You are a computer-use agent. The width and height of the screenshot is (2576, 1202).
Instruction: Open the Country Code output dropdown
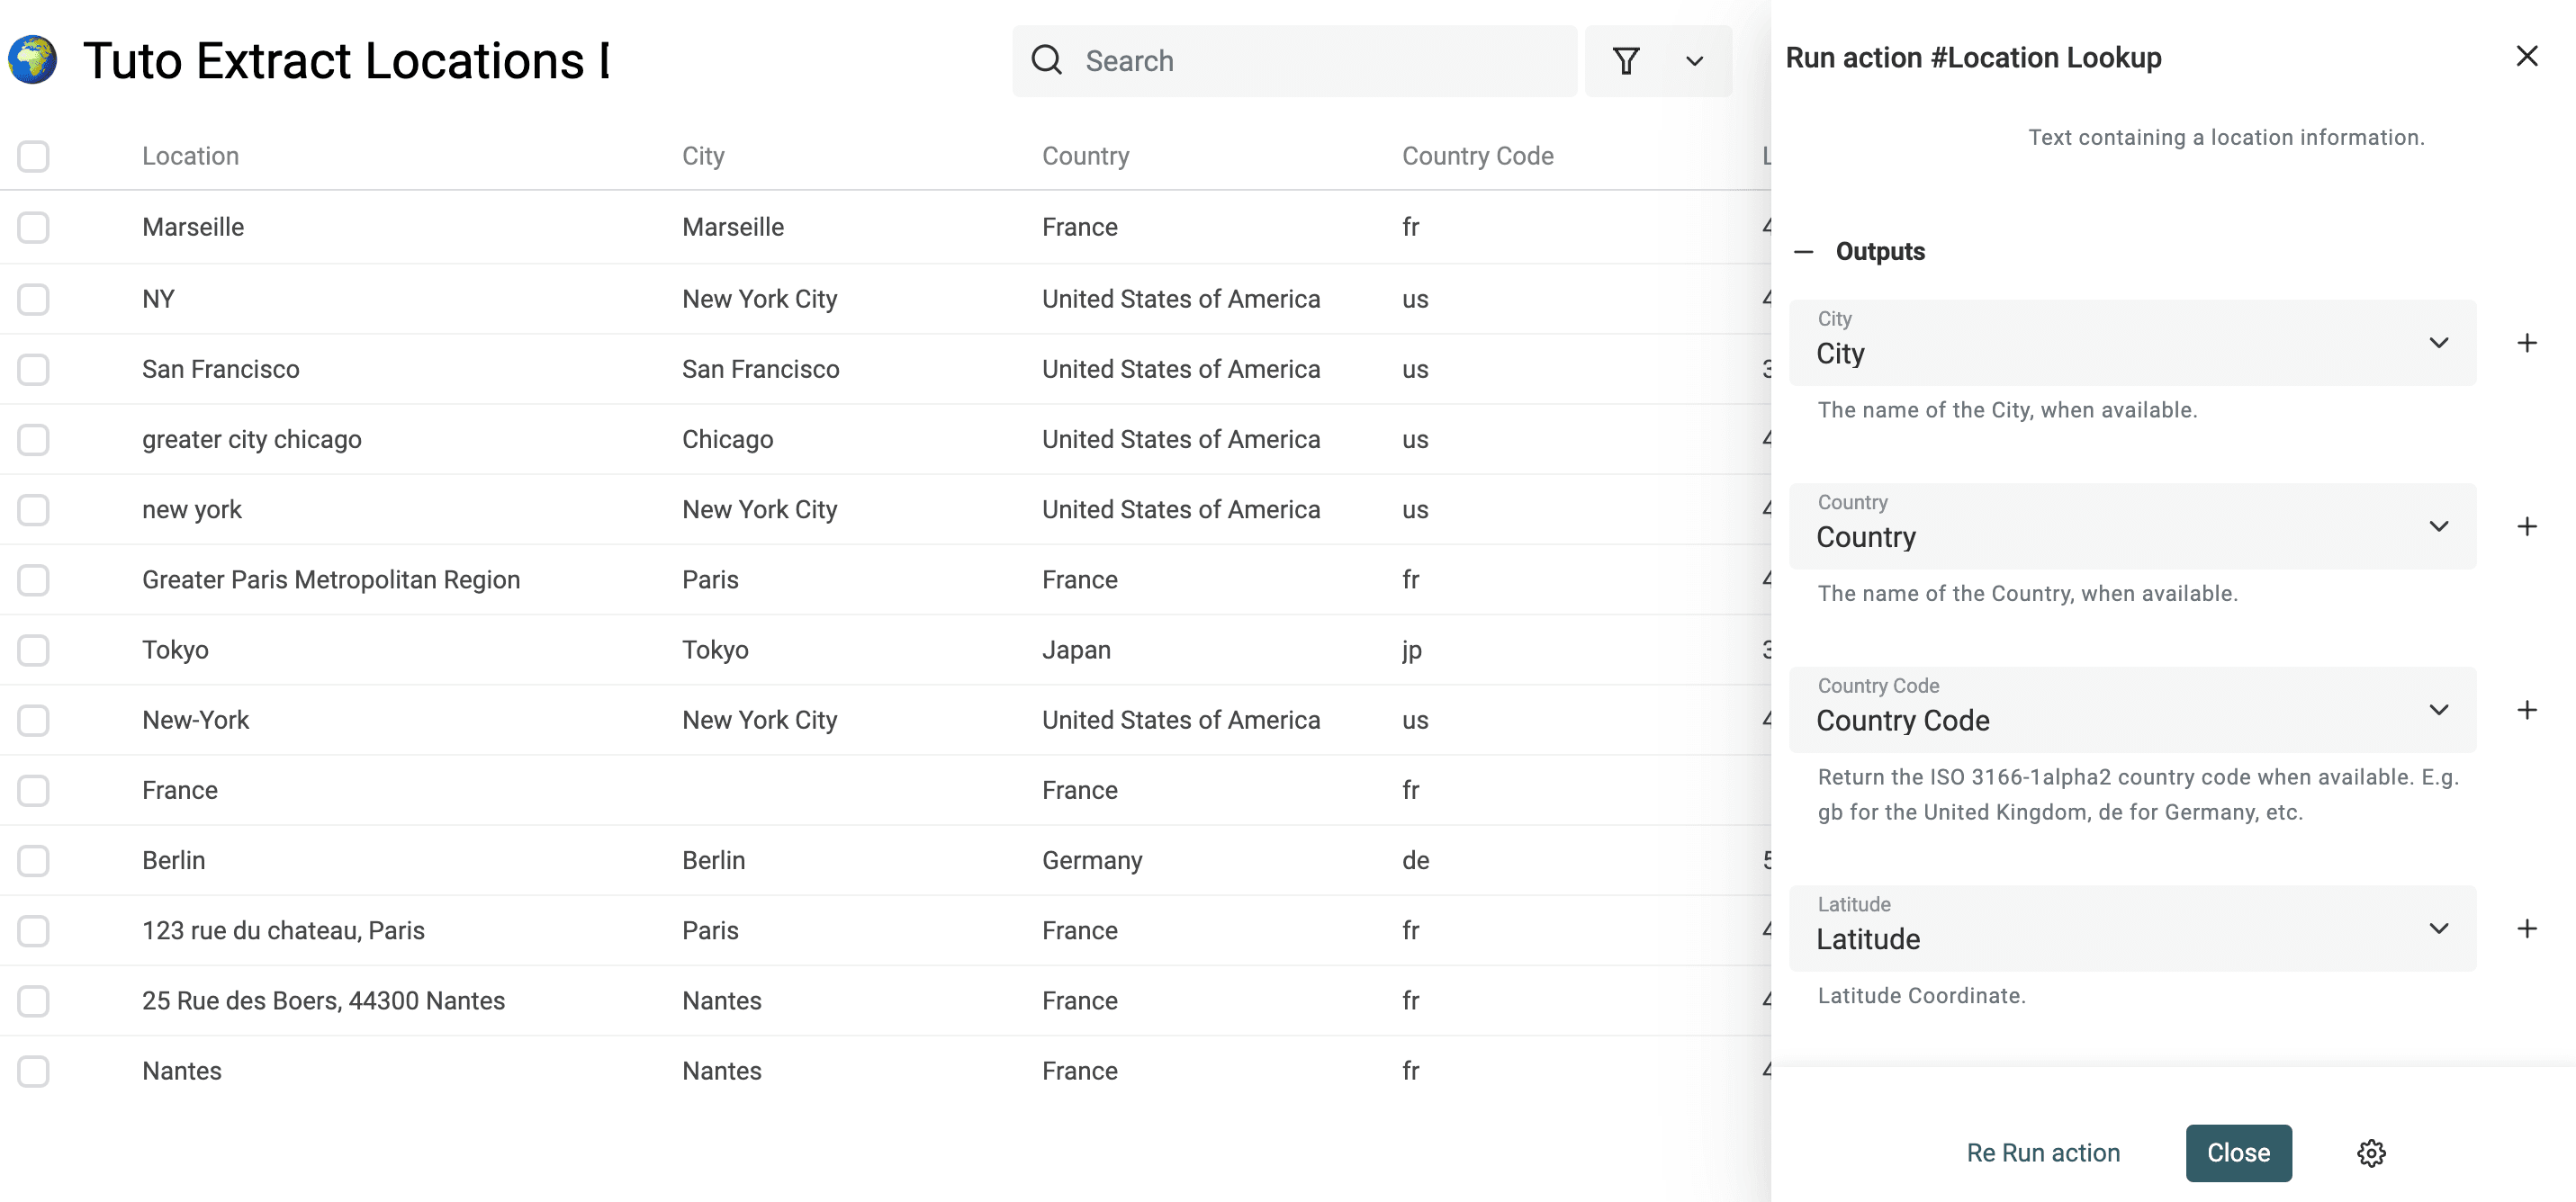pos(2132,710)
